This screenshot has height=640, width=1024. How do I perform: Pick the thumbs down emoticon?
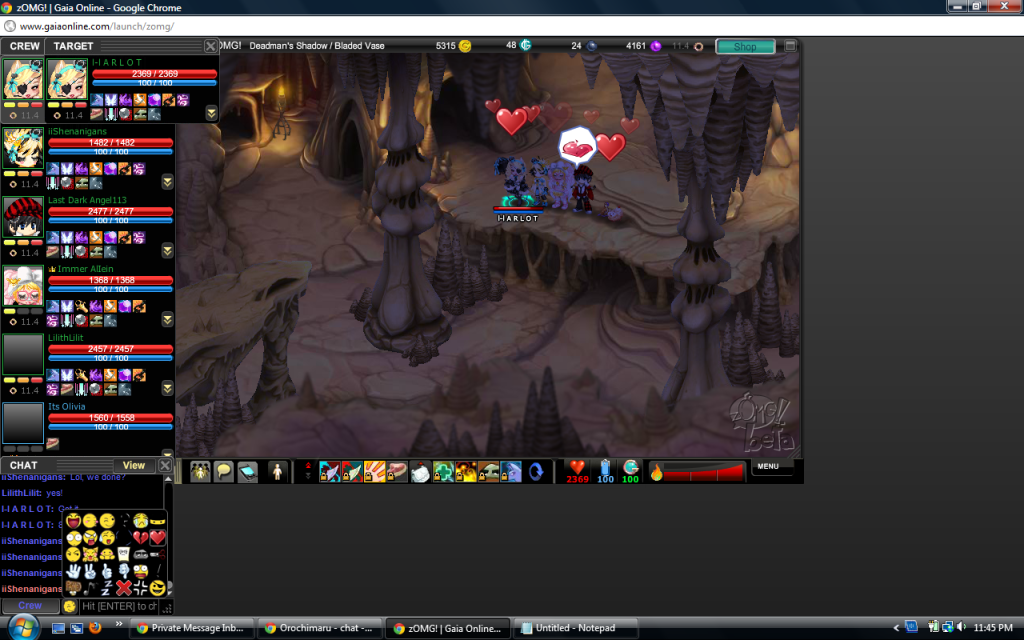(123, 571)
